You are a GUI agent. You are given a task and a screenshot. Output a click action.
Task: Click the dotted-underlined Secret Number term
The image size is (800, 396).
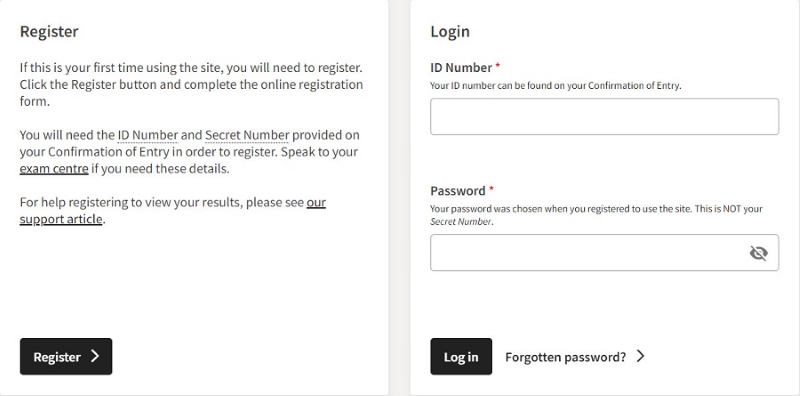pos(247,135)
